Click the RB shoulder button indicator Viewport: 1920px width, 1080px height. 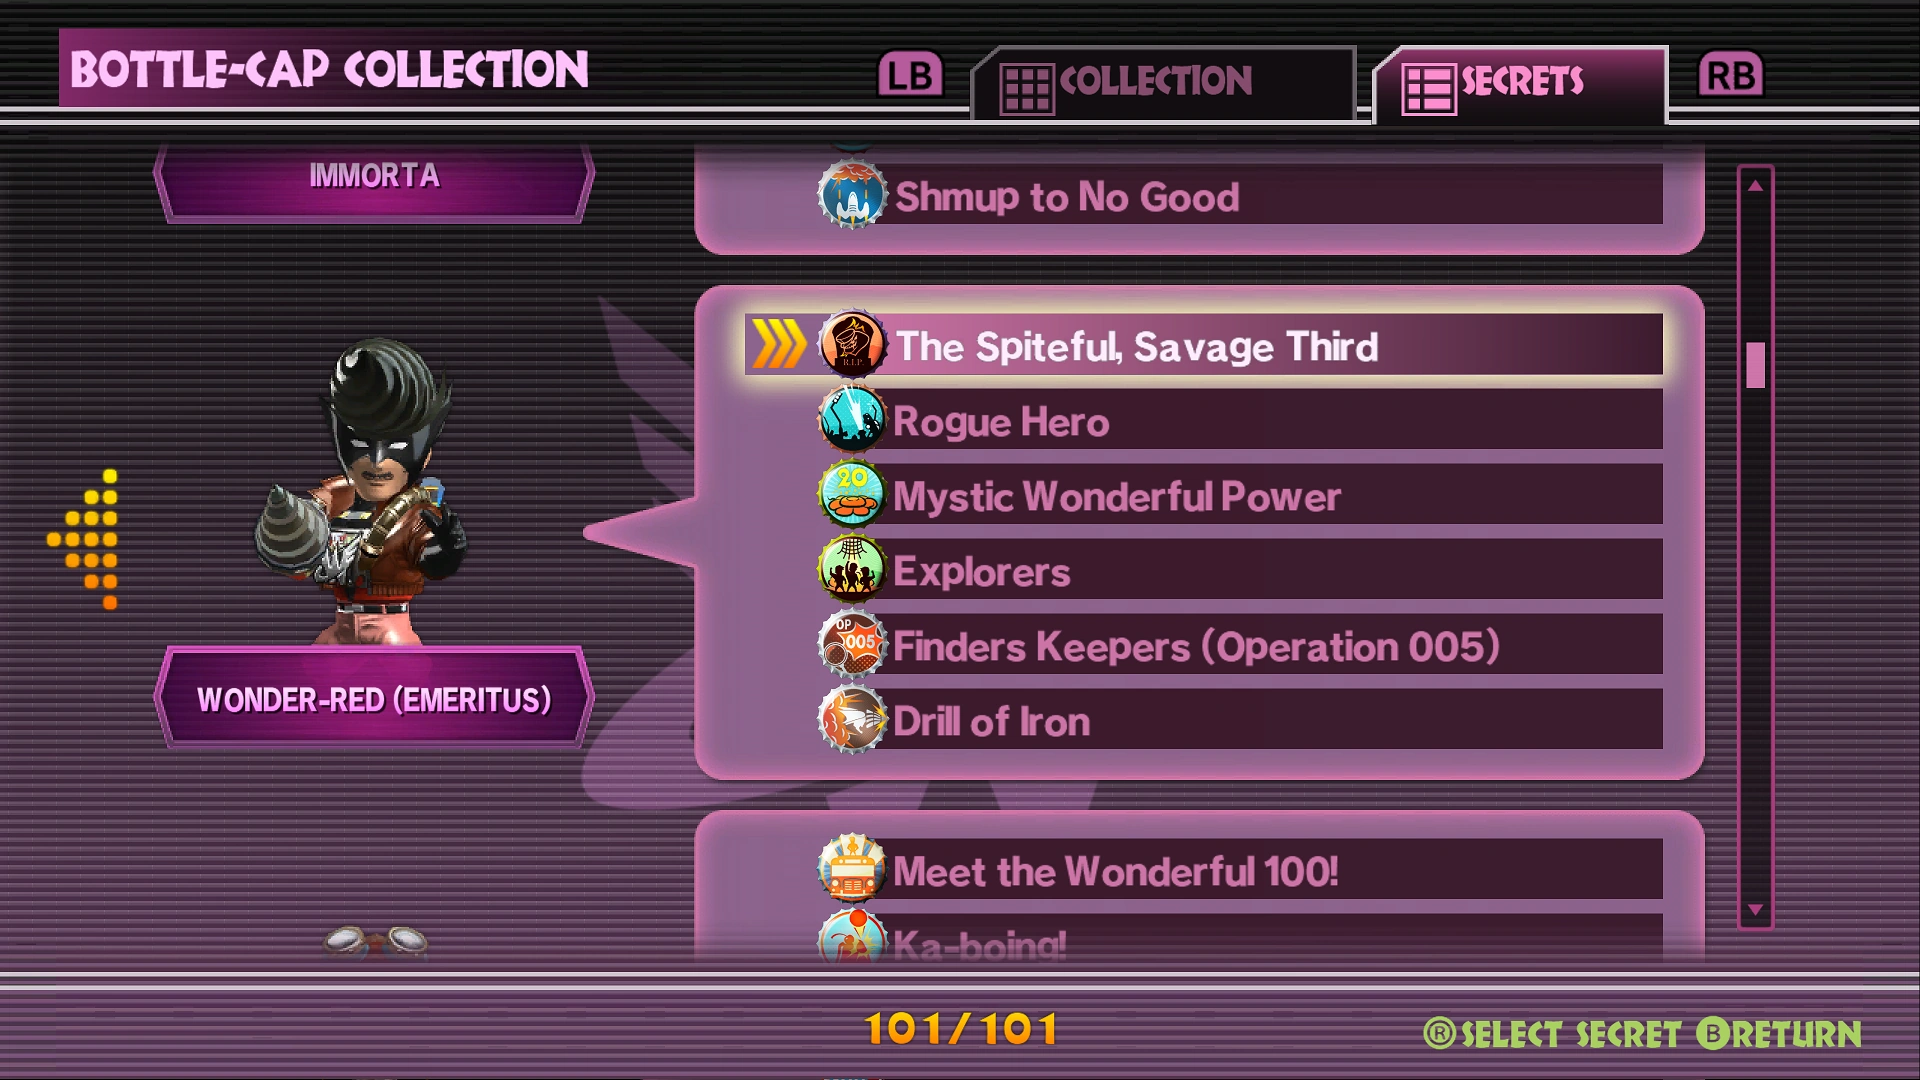1731,75
